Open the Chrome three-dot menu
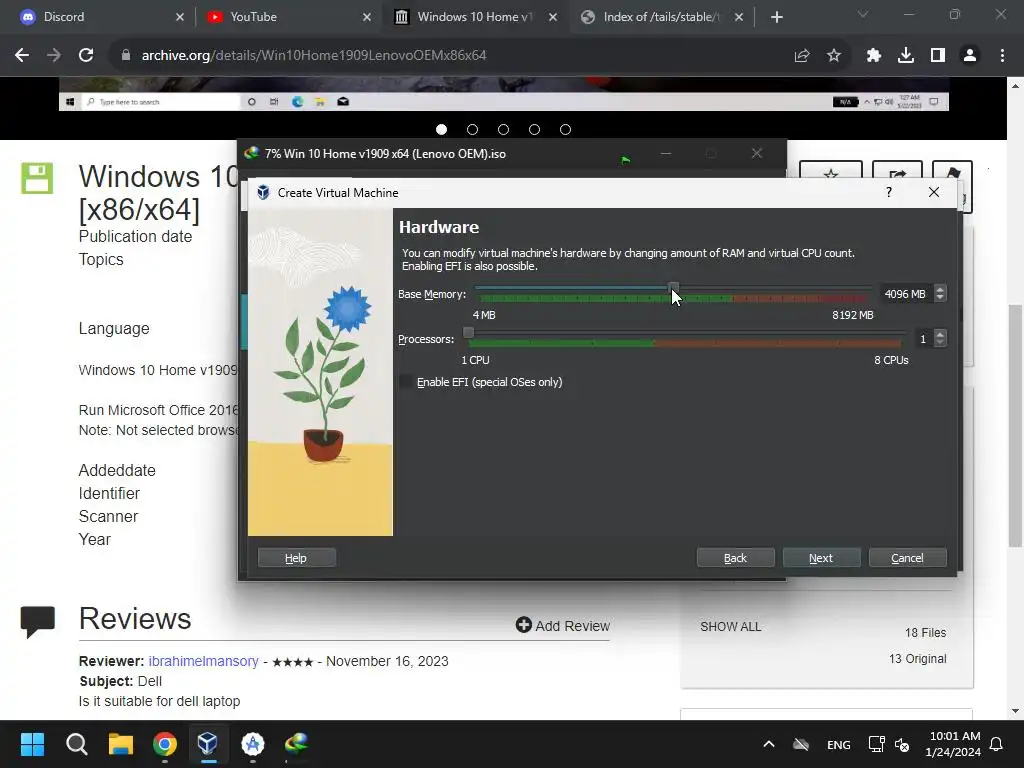1024x768 pixels. pyautogui.click(x=1002, y=56)
